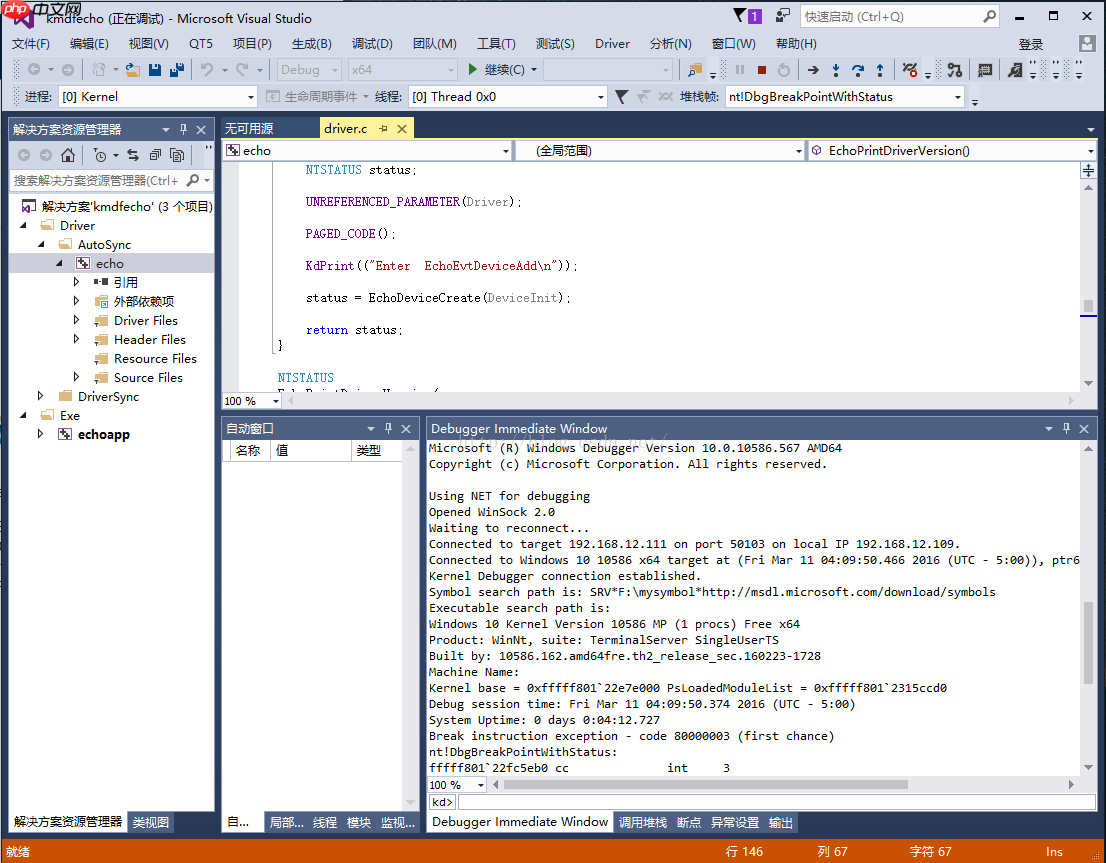Viewport: 1106px width, 863px height.
Task: Toggle auto-hide pin on Debugger Immediate Window
Action: [x=1067, y=428]
